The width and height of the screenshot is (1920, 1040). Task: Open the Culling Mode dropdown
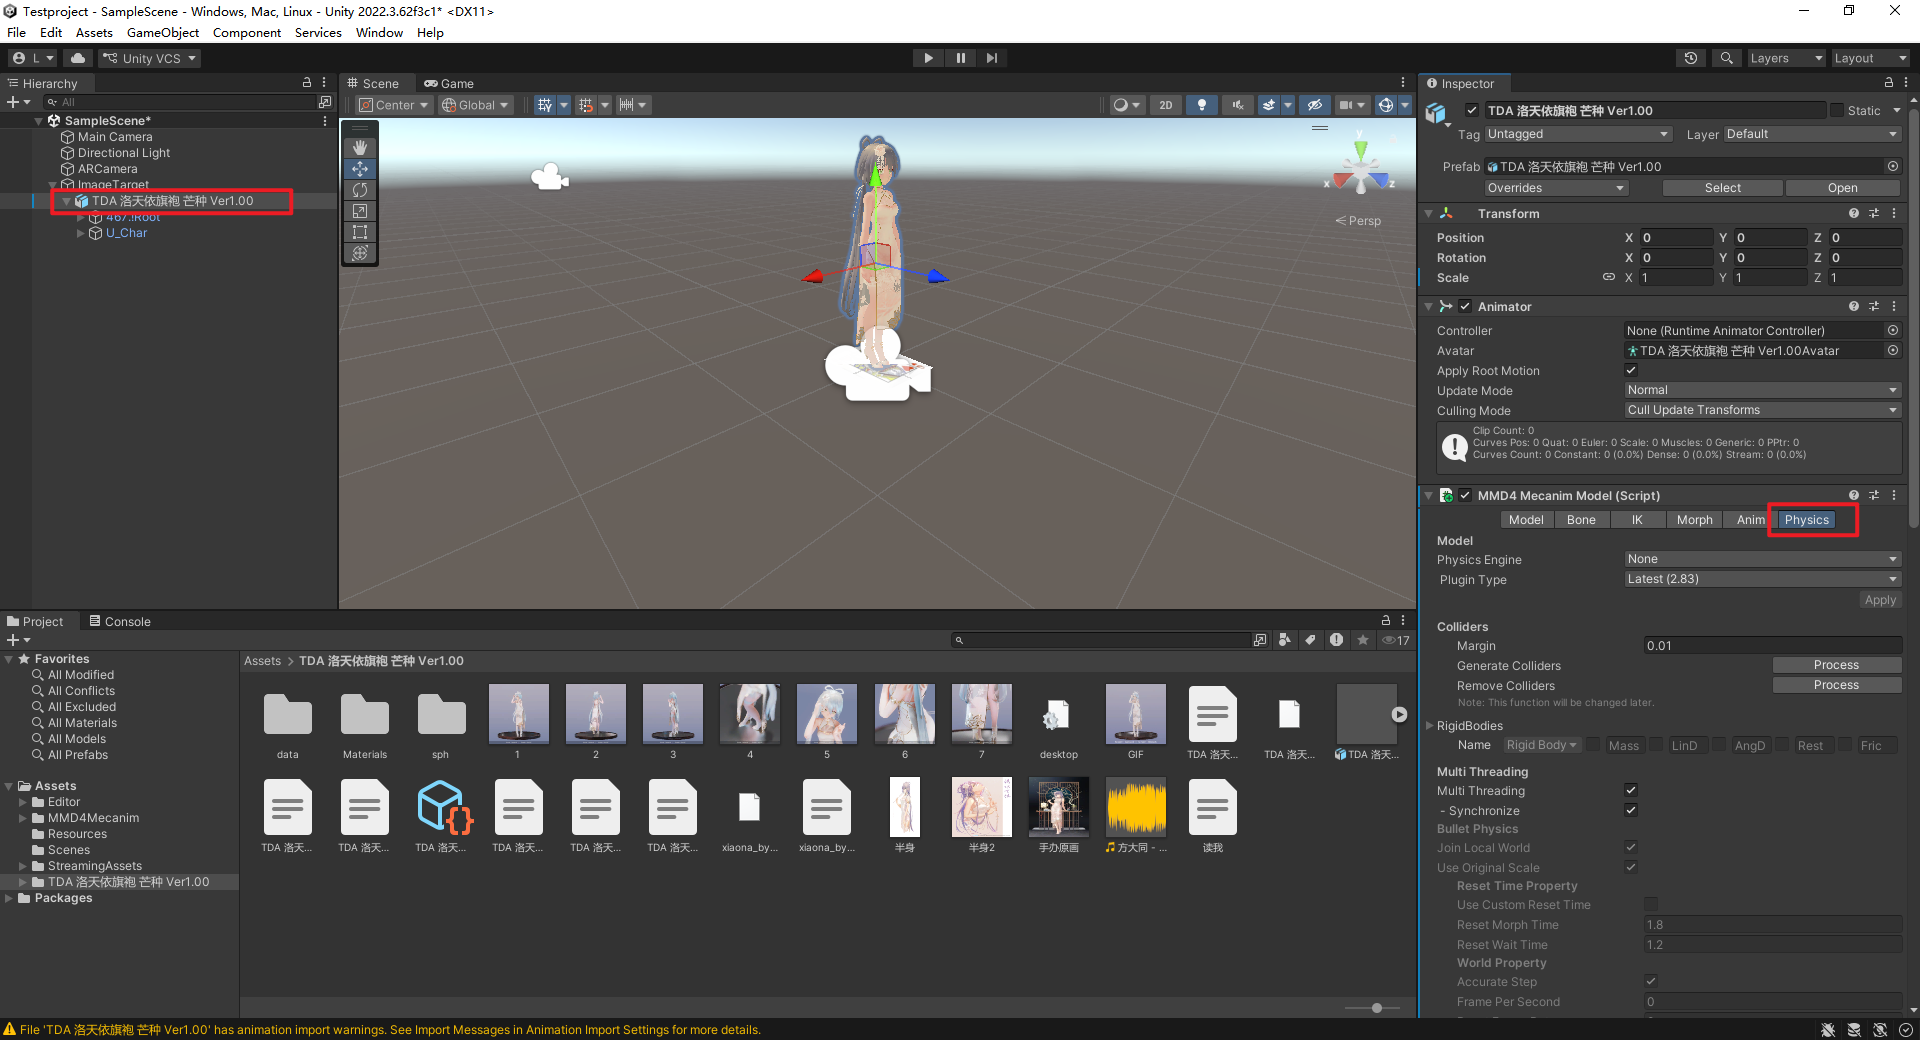(x=1762, y=410)
